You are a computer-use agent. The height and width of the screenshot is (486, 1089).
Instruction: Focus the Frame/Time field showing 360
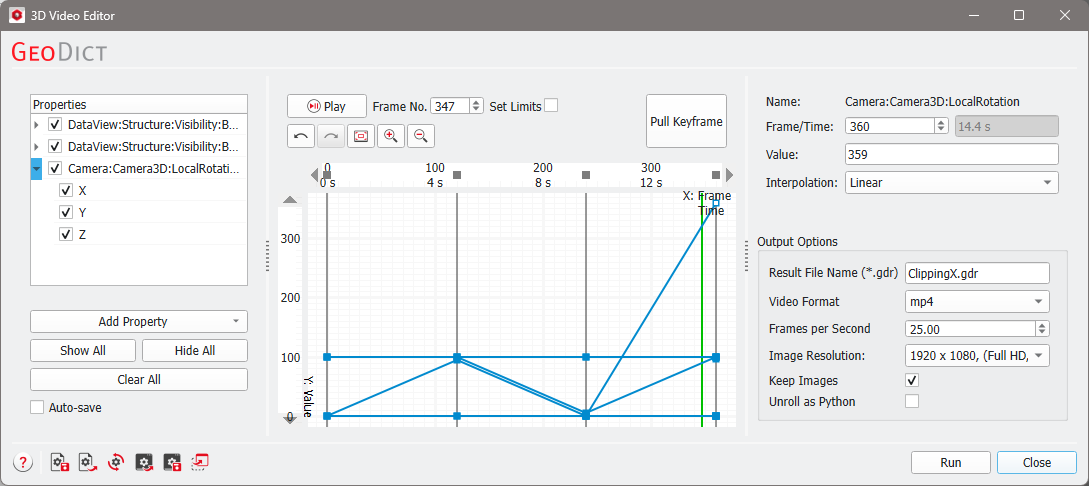click(x=890, y=126)
